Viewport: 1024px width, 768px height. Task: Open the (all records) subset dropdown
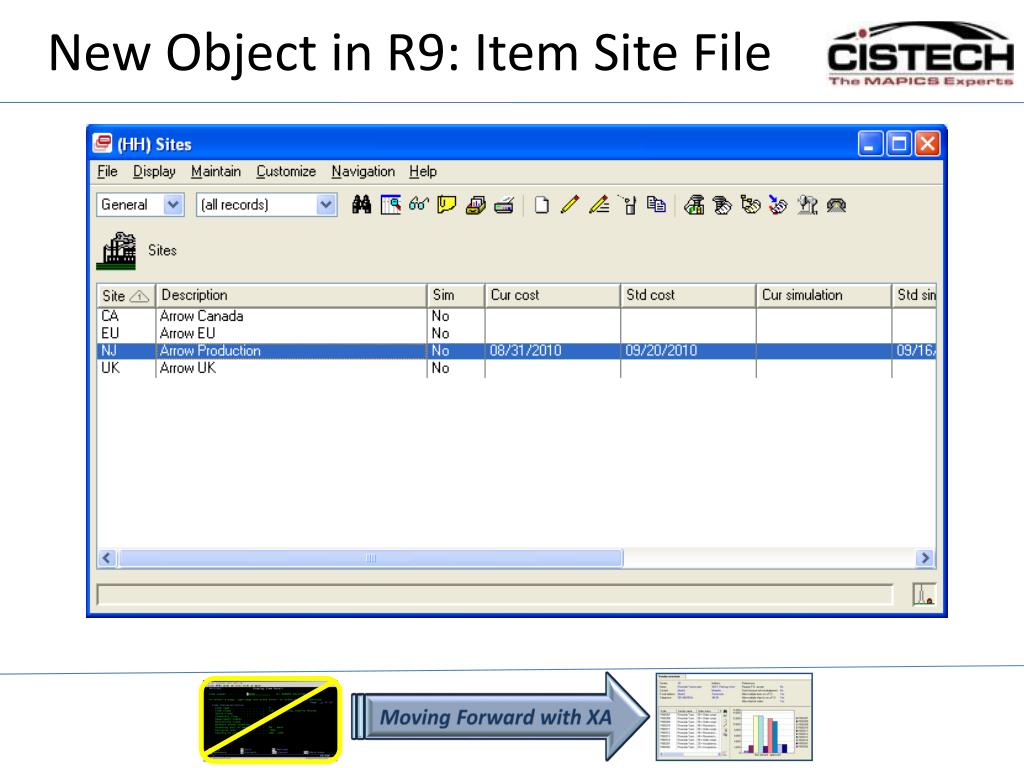pos(326,205)
